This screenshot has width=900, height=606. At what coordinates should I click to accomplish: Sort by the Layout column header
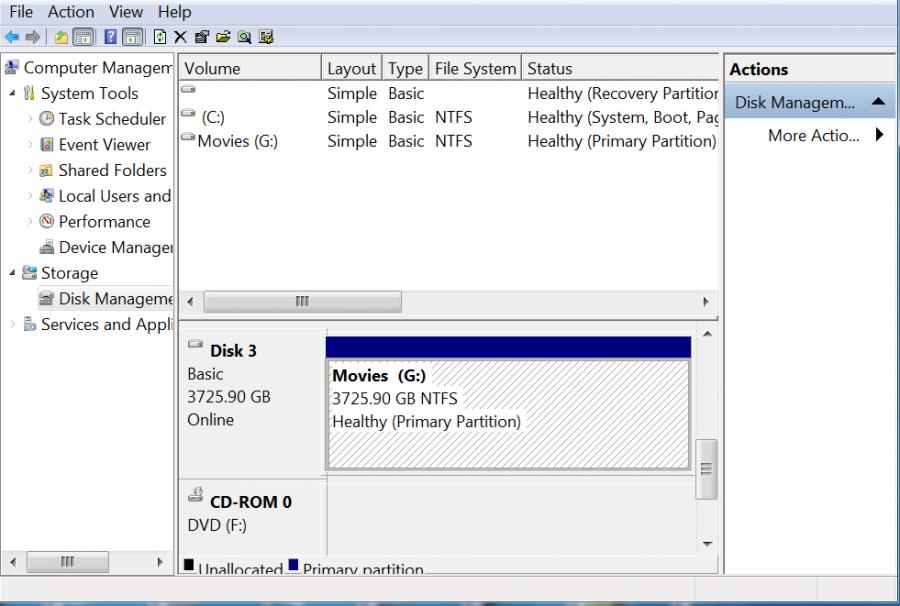(351, 68)
